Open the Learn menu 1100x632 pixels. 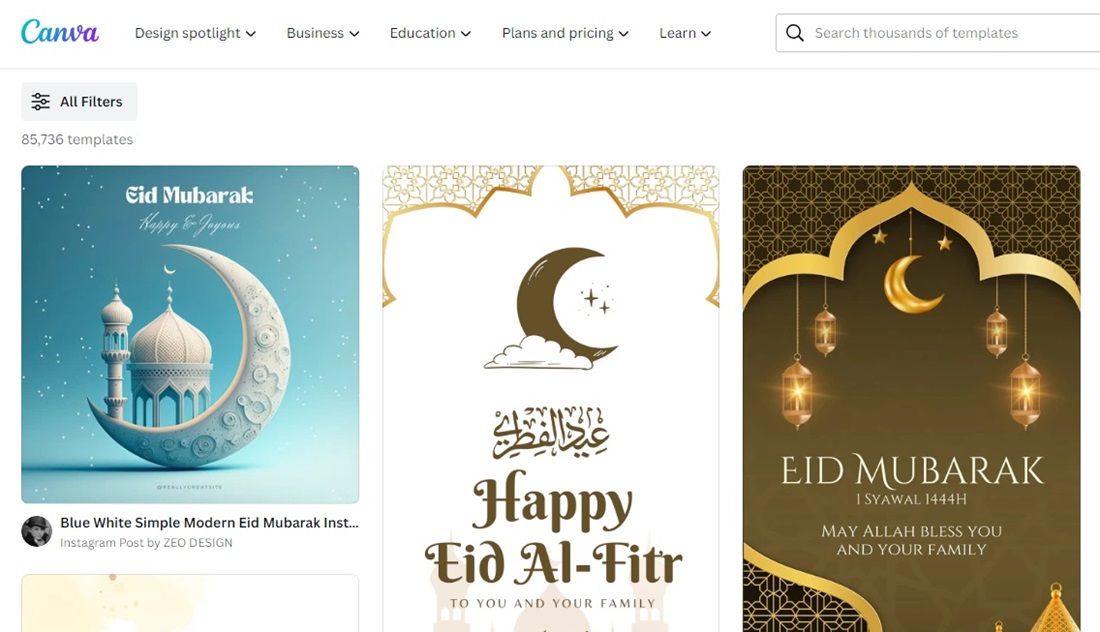(x=685, y=33)
